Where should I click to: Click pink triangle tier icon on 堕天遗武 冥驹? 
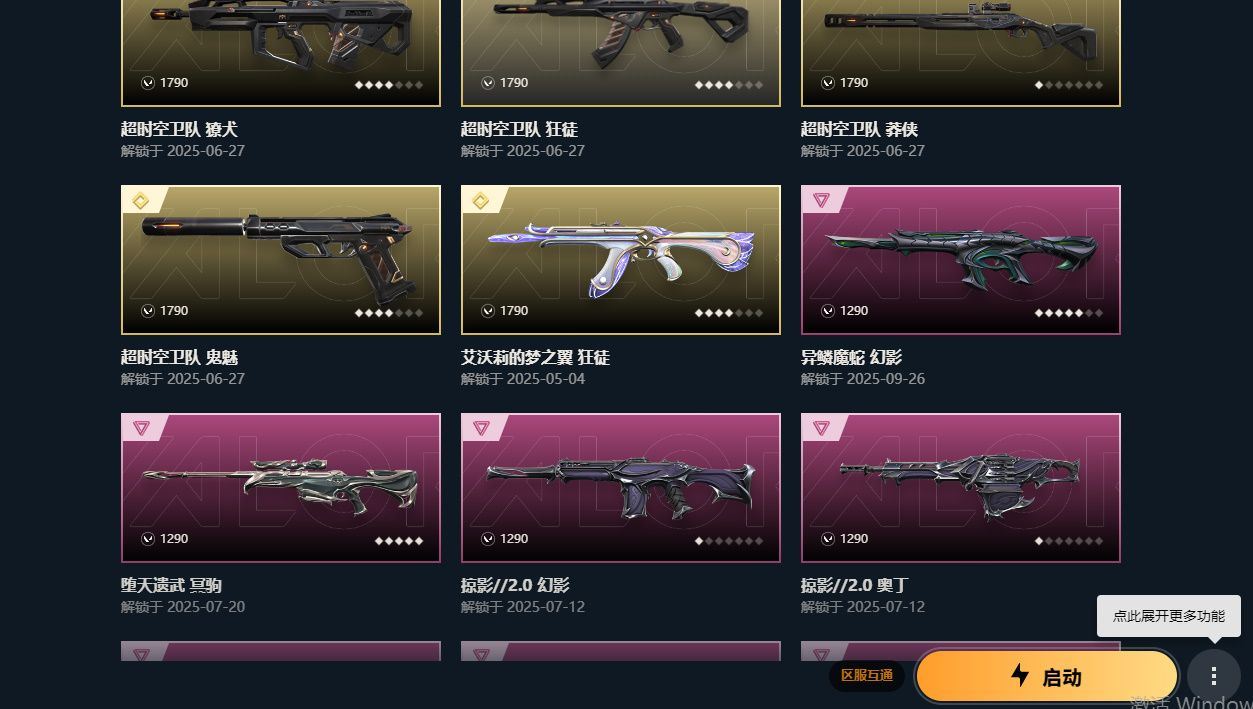[141, 428]
